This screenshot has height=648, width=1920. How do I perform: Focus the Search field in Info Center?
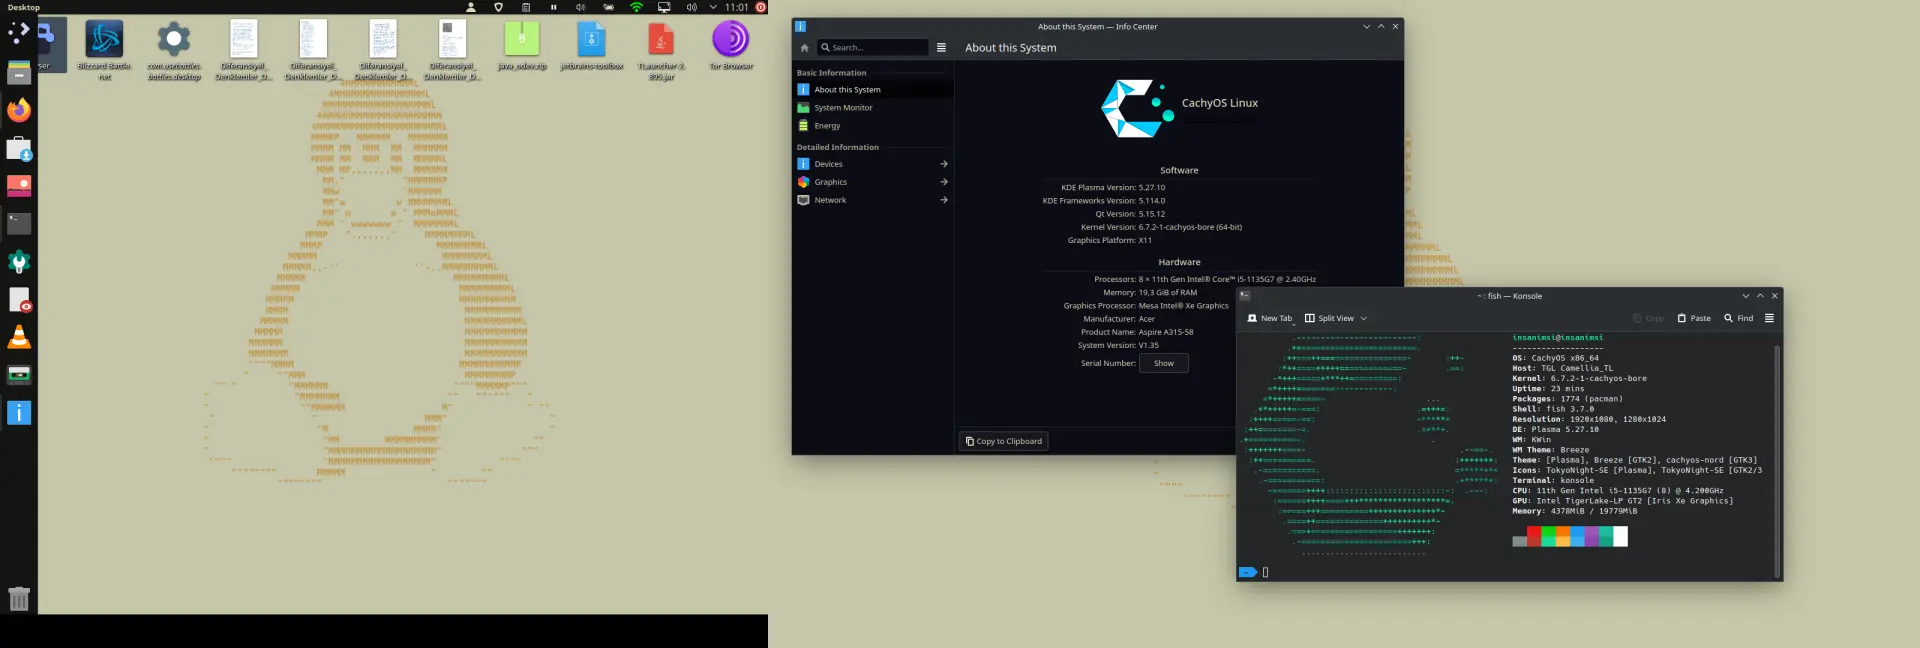pyautogui.click(x=873, y=47)
